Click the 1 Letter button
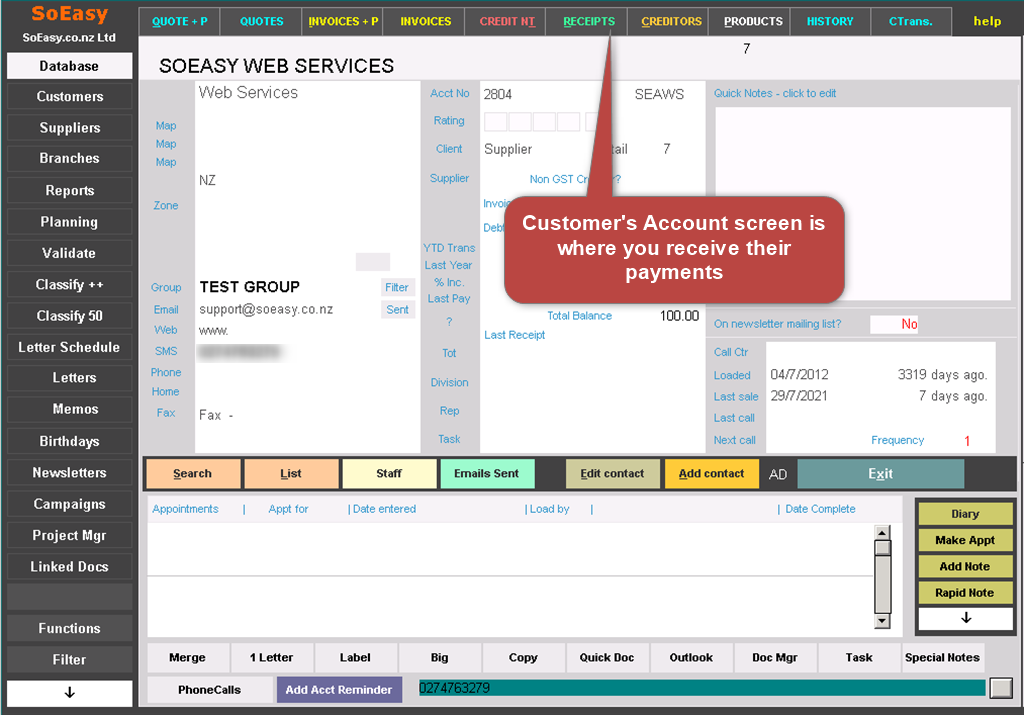This screenshot has height=715, width=1024. pos(272,658)
